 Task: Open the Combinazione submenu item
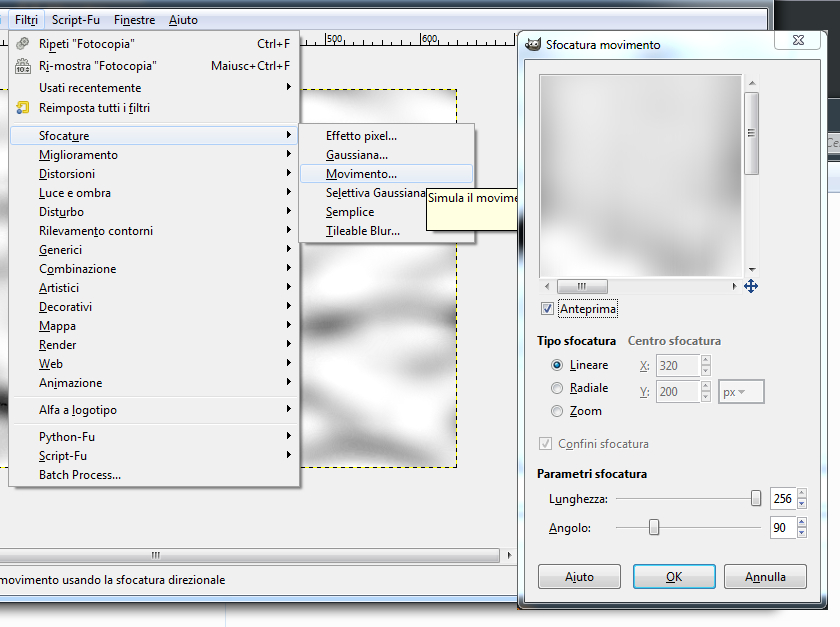point(154,268)
